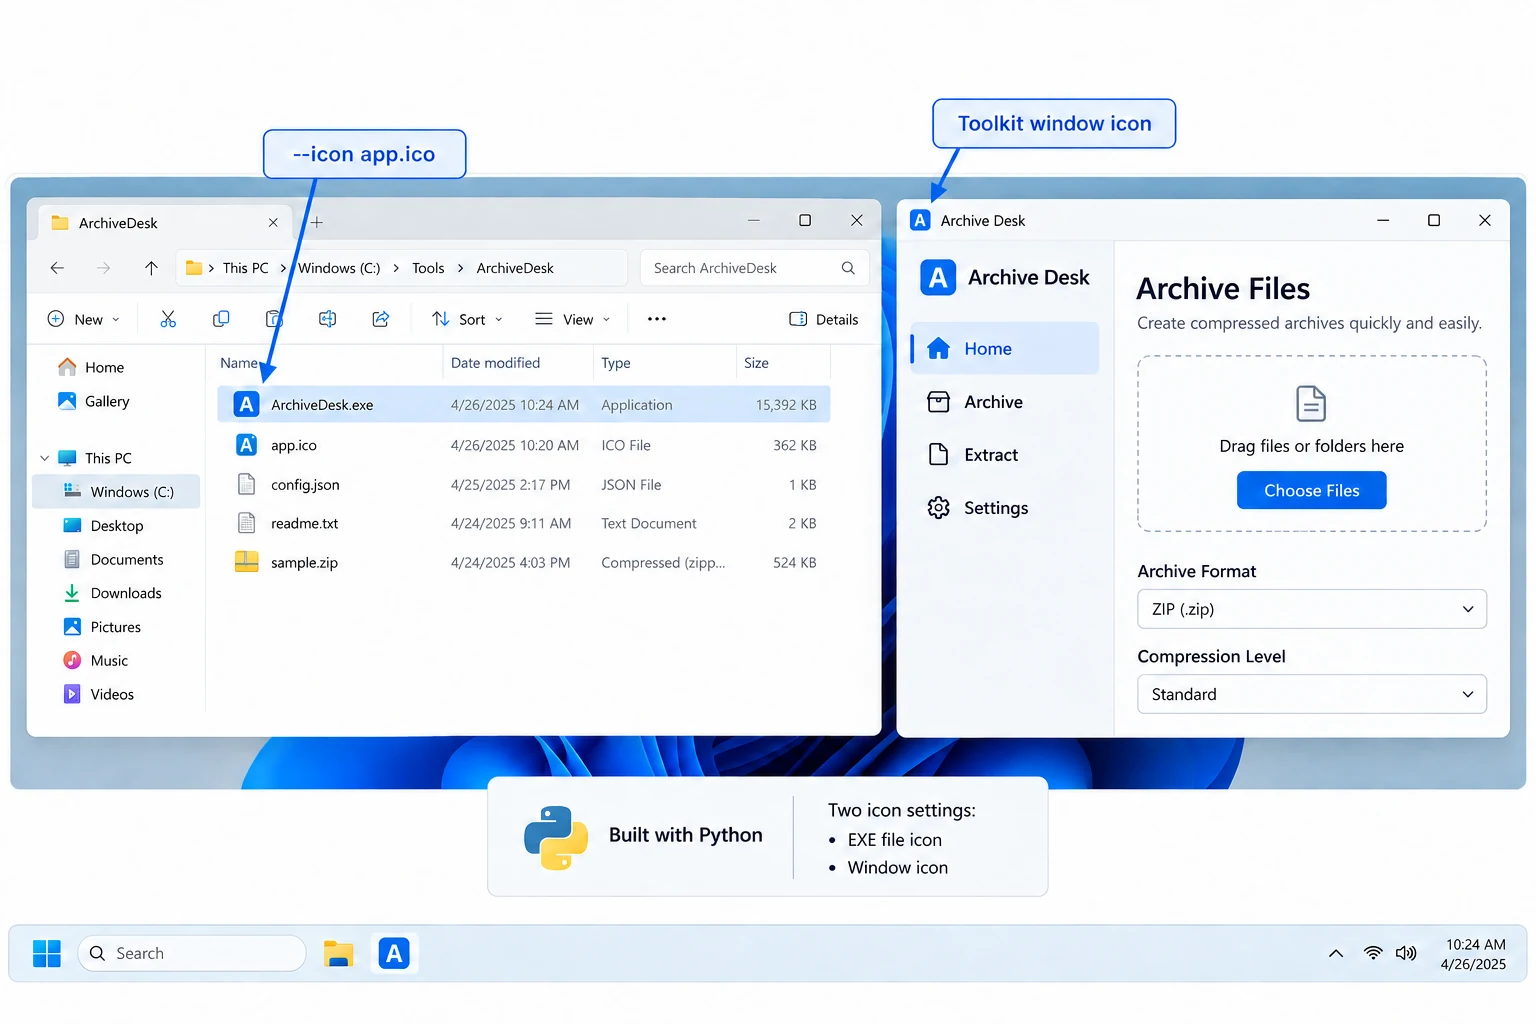Expand the Sort menu in Explorer

[x=467, y=319]
